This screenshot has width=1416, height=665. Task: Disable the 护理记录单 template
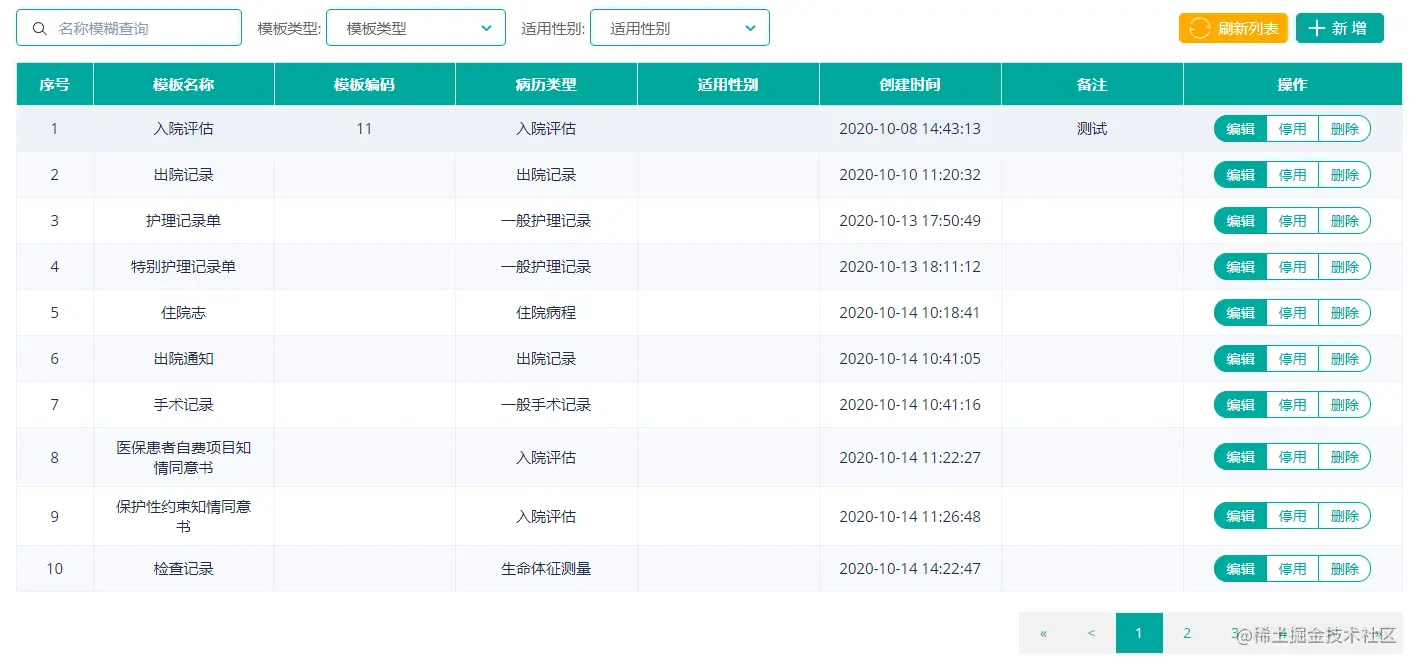[1292, 221]
